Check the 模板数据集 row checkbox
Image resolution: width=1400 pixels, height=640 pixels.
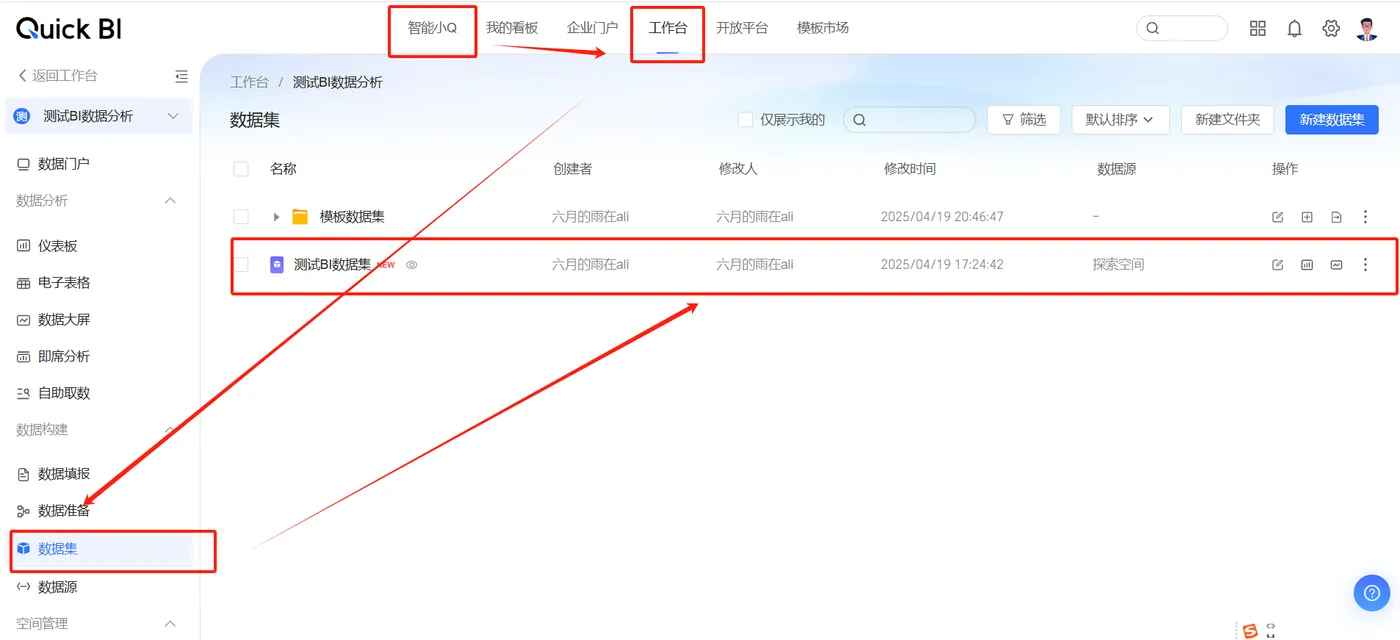point(241,217)
